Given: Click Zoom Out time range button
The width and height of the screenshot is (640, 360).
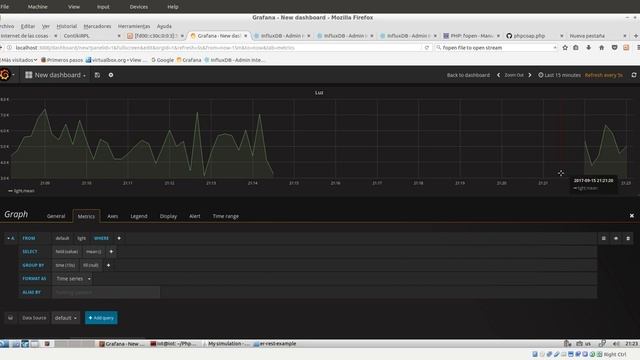Looking at the screenshot, I should click(x=514, y=75).
